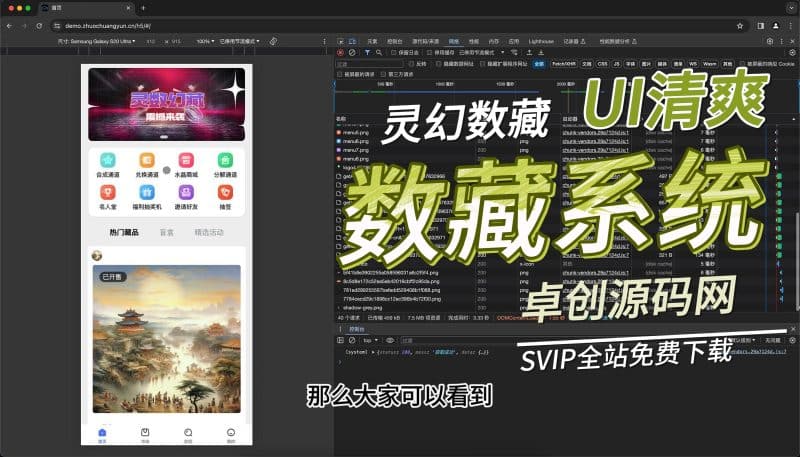800x457 pixels.
Task: Click the browser back arrow
Action: [x=9, y=26]
